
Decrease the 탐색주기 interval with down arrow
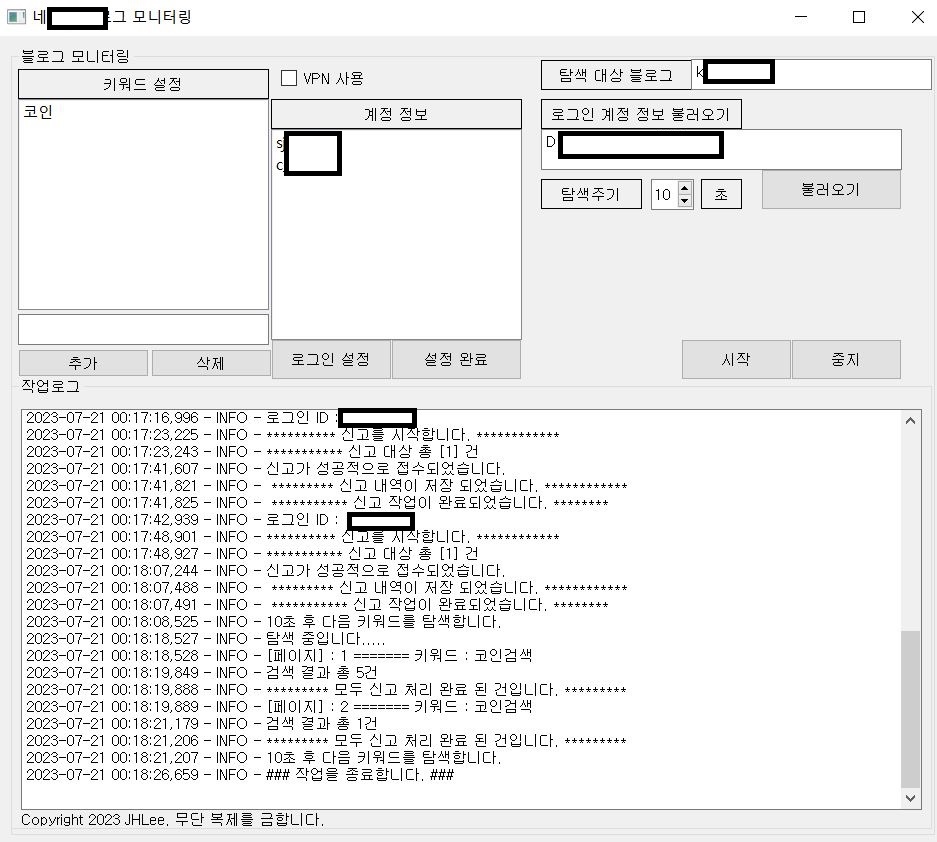point(685,200)
